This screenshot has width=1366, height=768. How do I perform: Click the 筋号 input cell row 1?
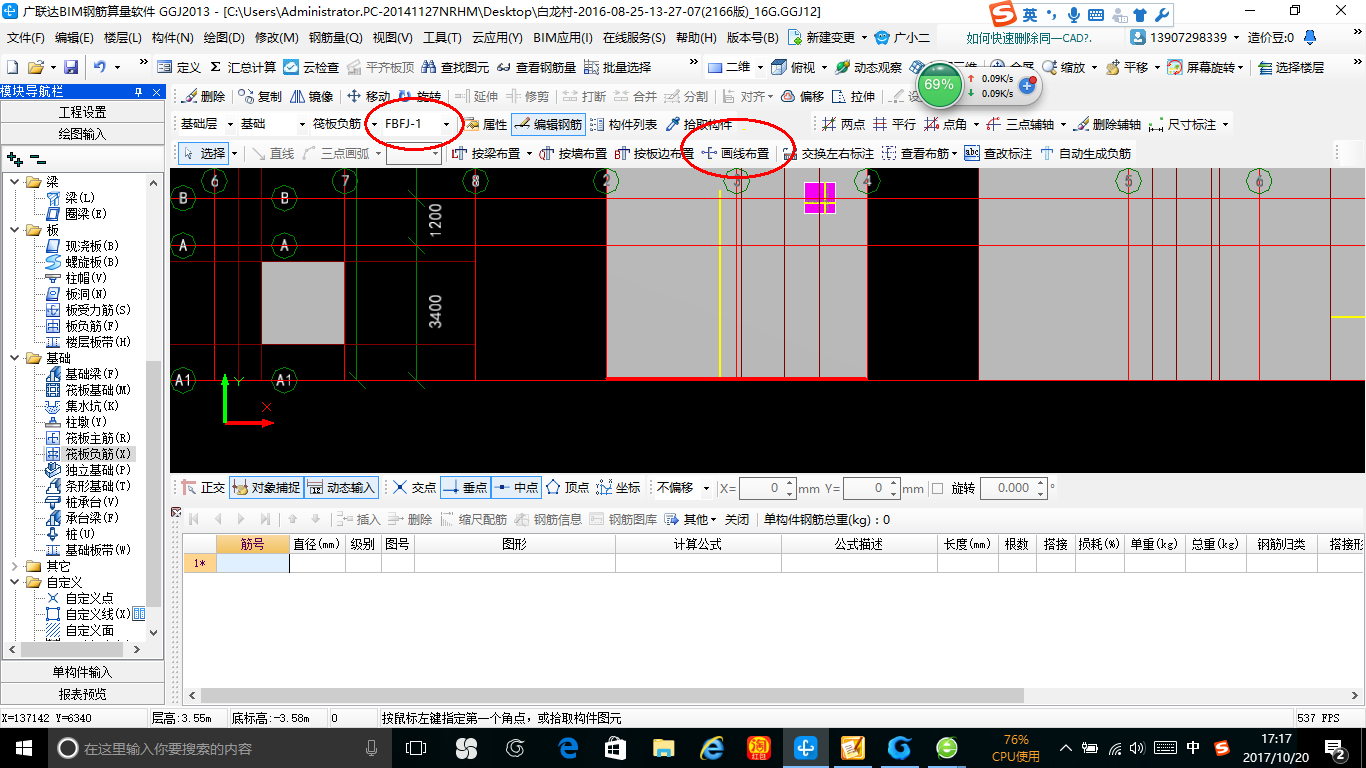[x=253, y=563]
